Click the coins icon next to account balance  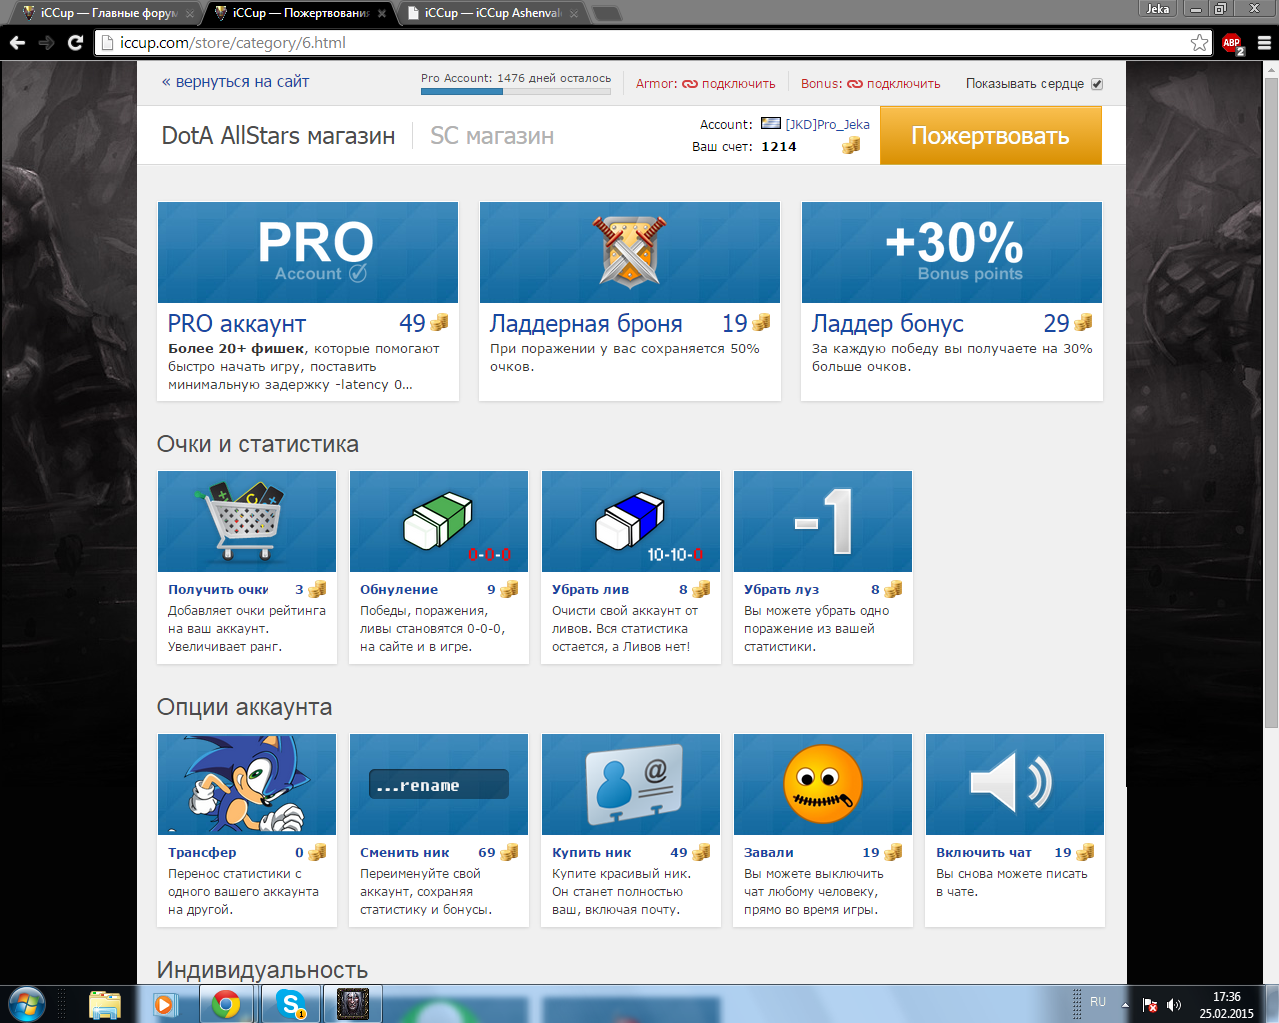coord(851,146)
